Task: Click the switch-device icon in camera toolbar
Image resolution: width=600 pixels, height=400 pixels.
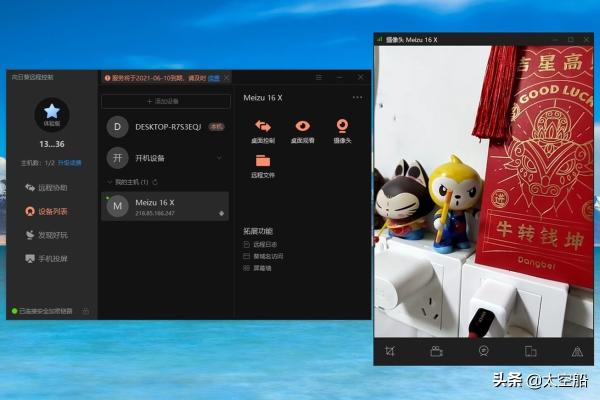Action: [x=530, y=351]
